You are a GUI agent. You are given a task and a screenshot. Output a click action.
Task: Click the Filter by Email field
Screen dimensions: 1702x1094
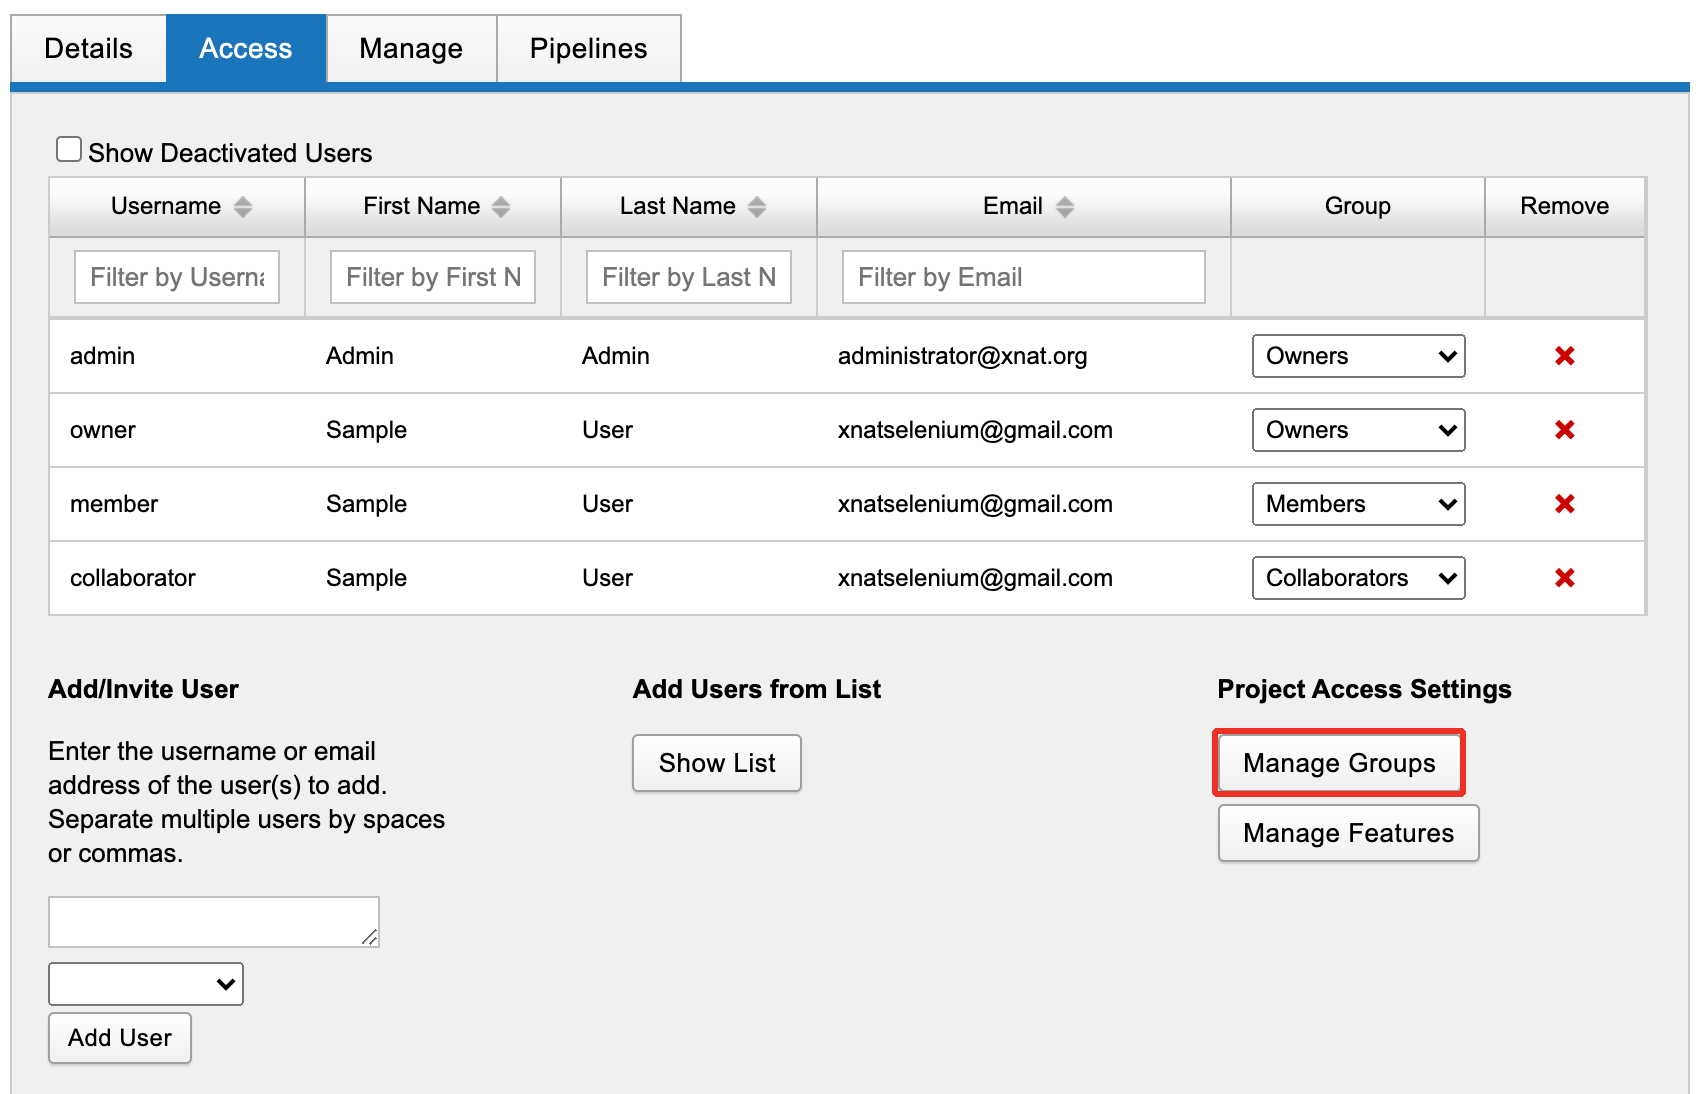pyautogui.click(x=1022, y=277)
